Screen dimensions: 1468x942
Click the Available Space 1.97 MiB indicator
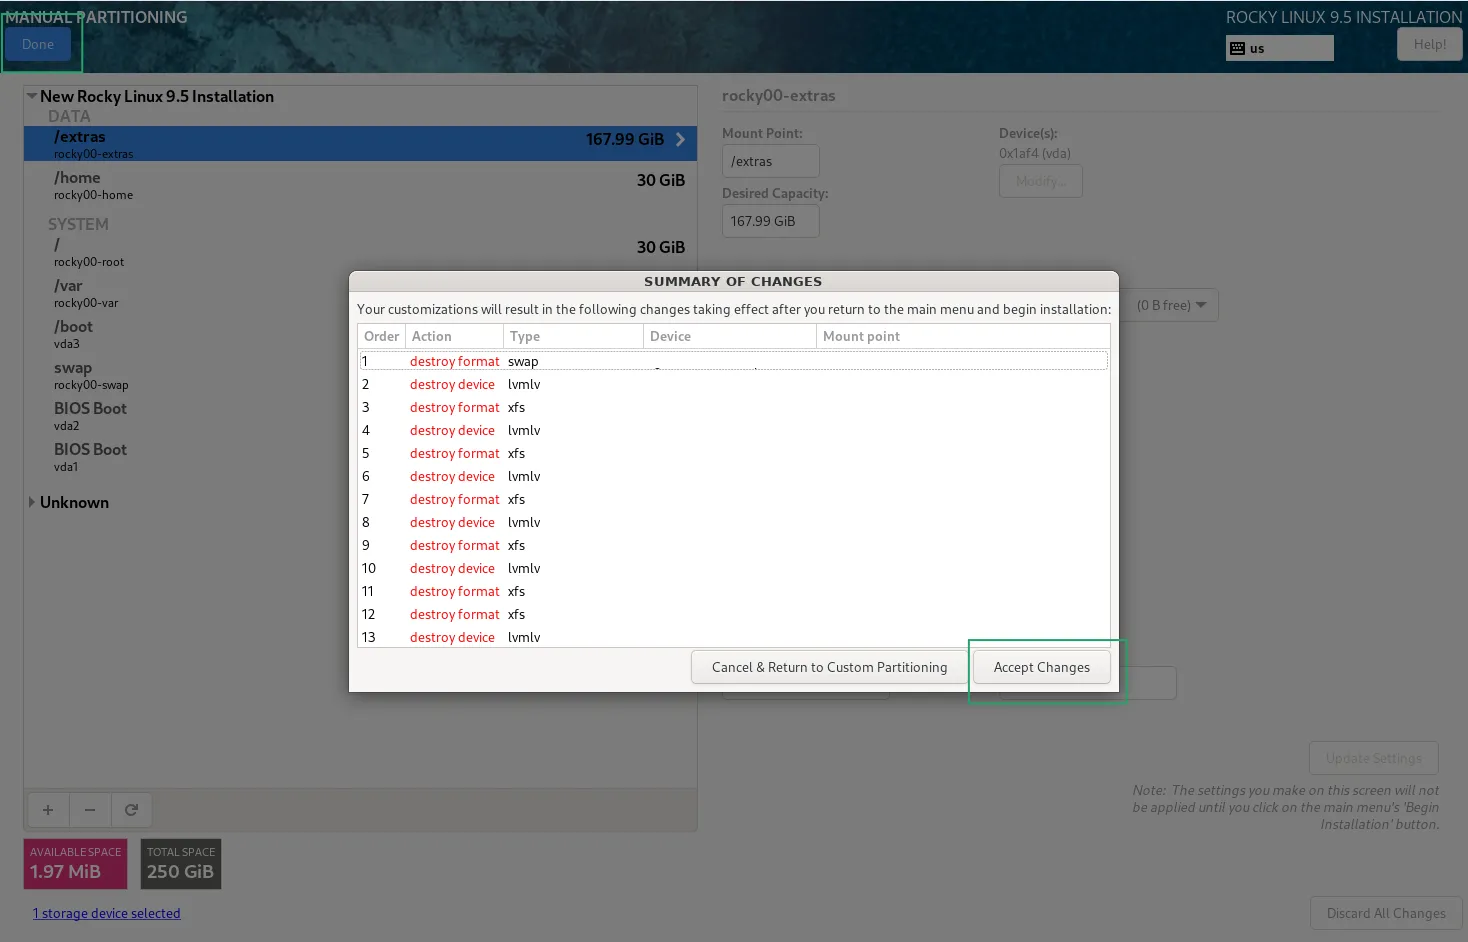point(75,863)
